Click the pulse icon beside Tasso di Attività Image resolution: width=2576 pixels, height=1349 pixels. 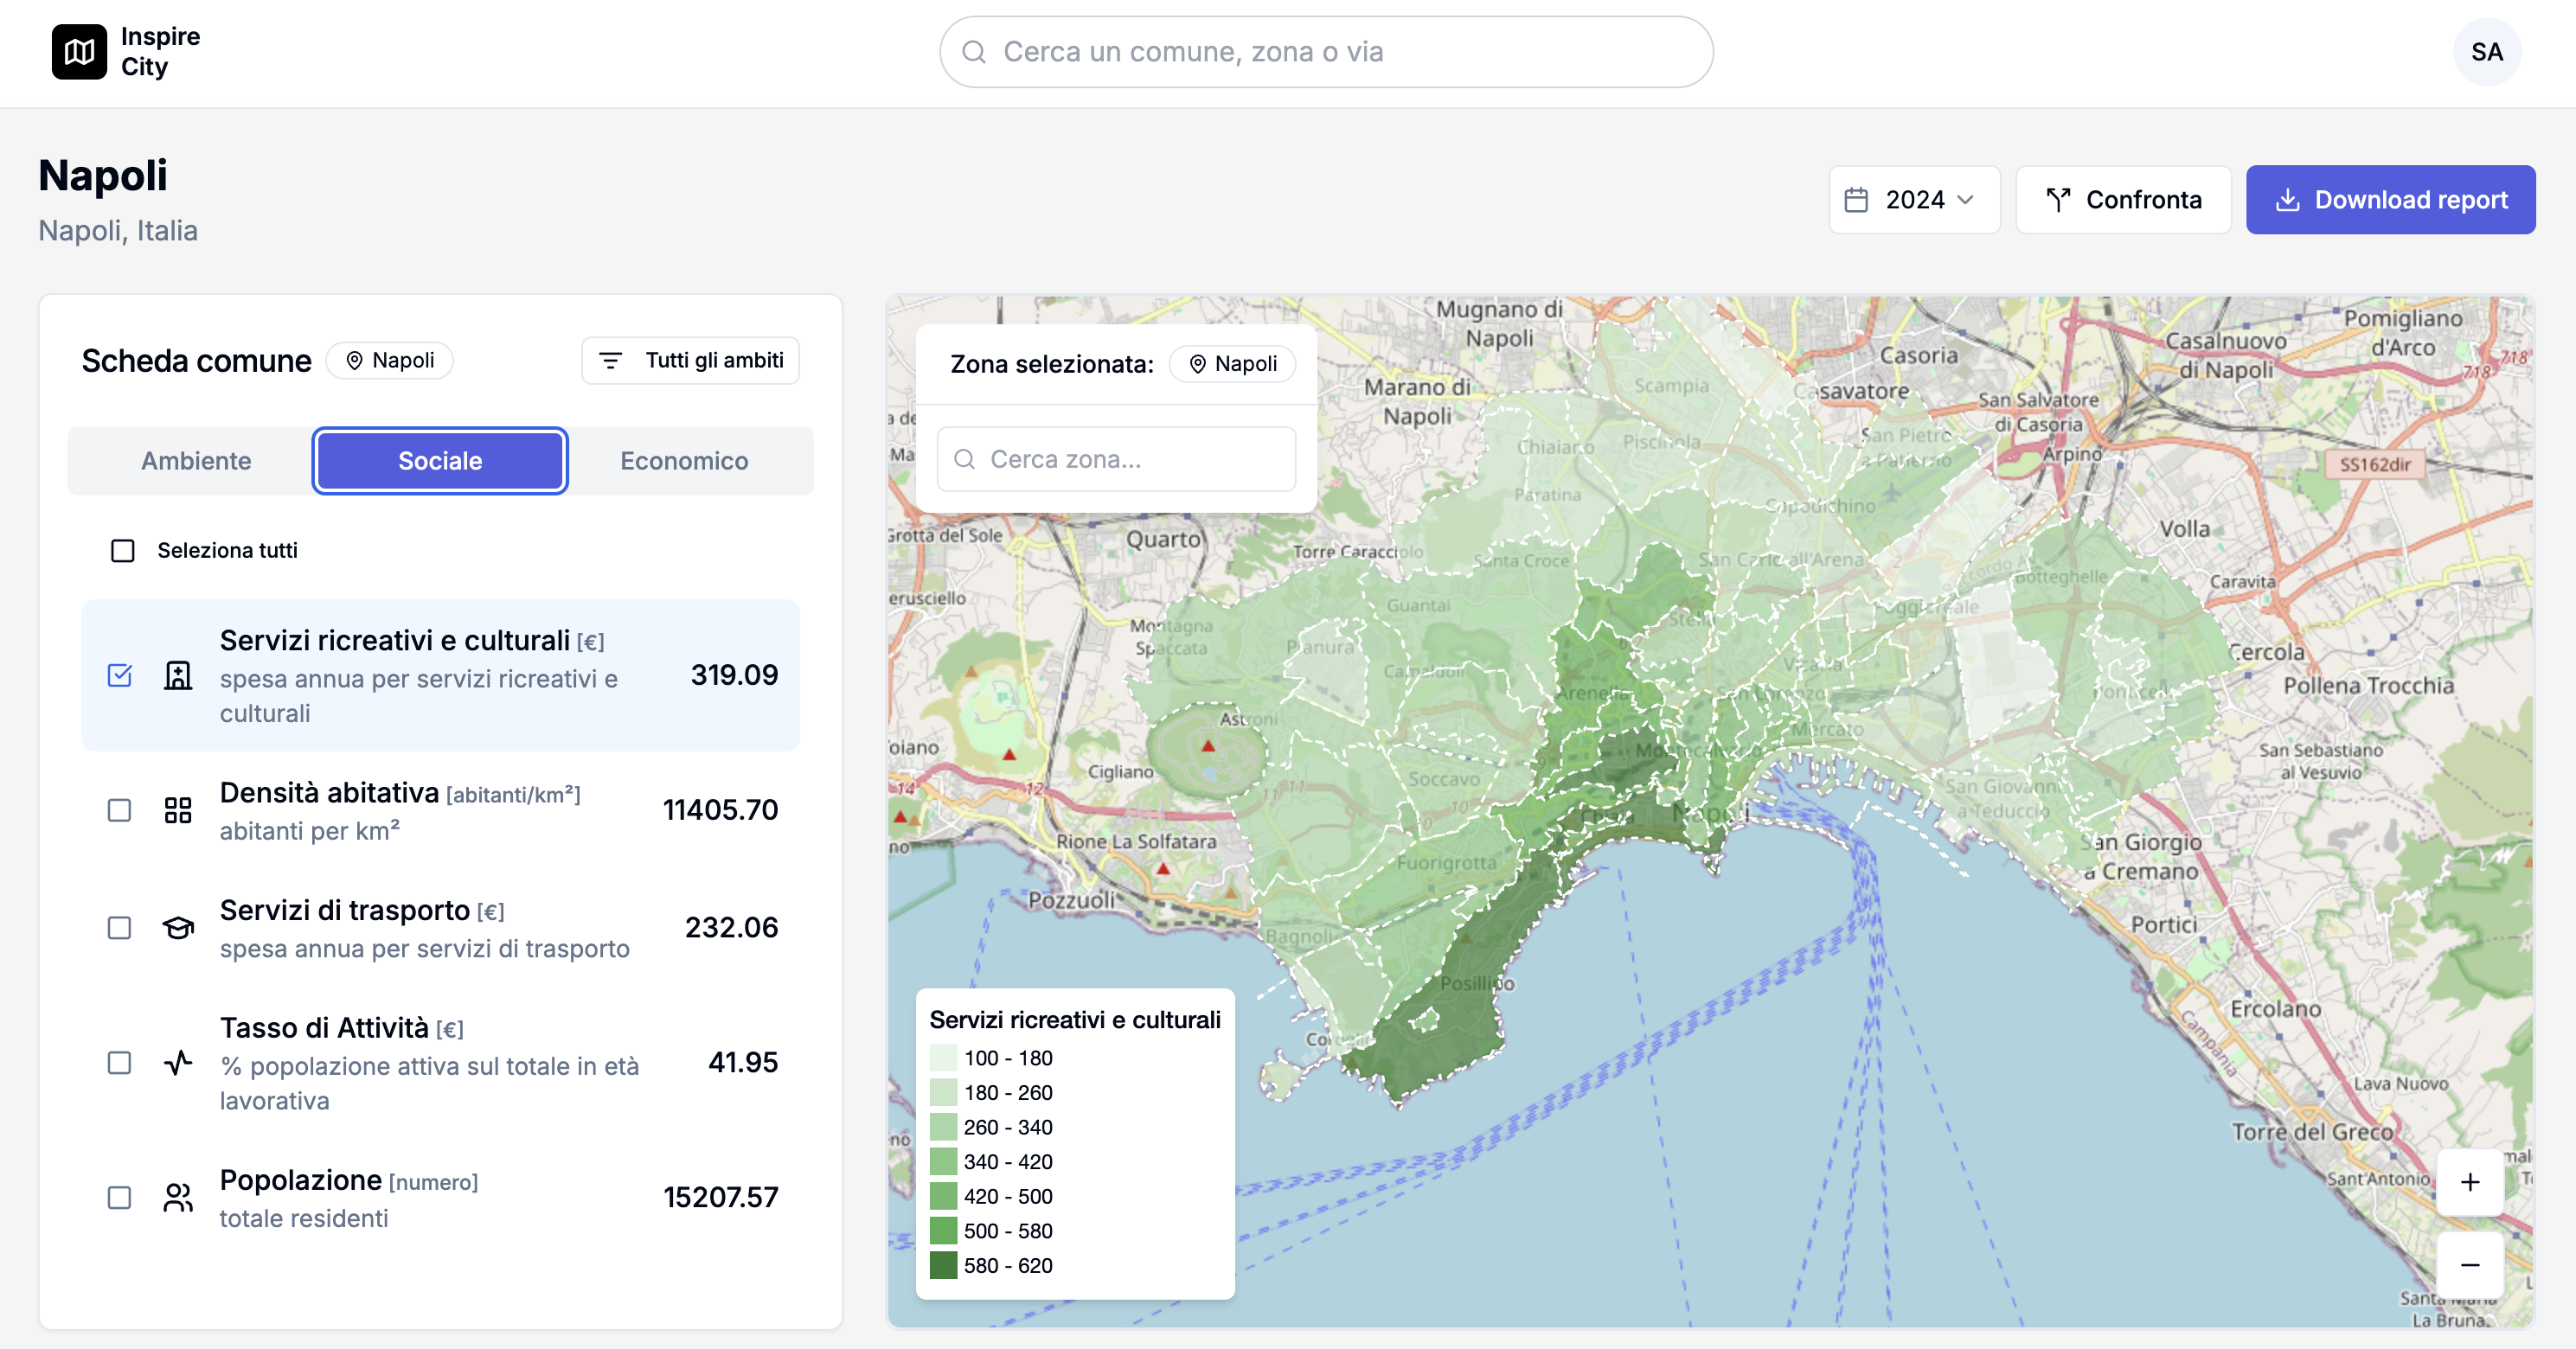click(x=178, y=1062)
